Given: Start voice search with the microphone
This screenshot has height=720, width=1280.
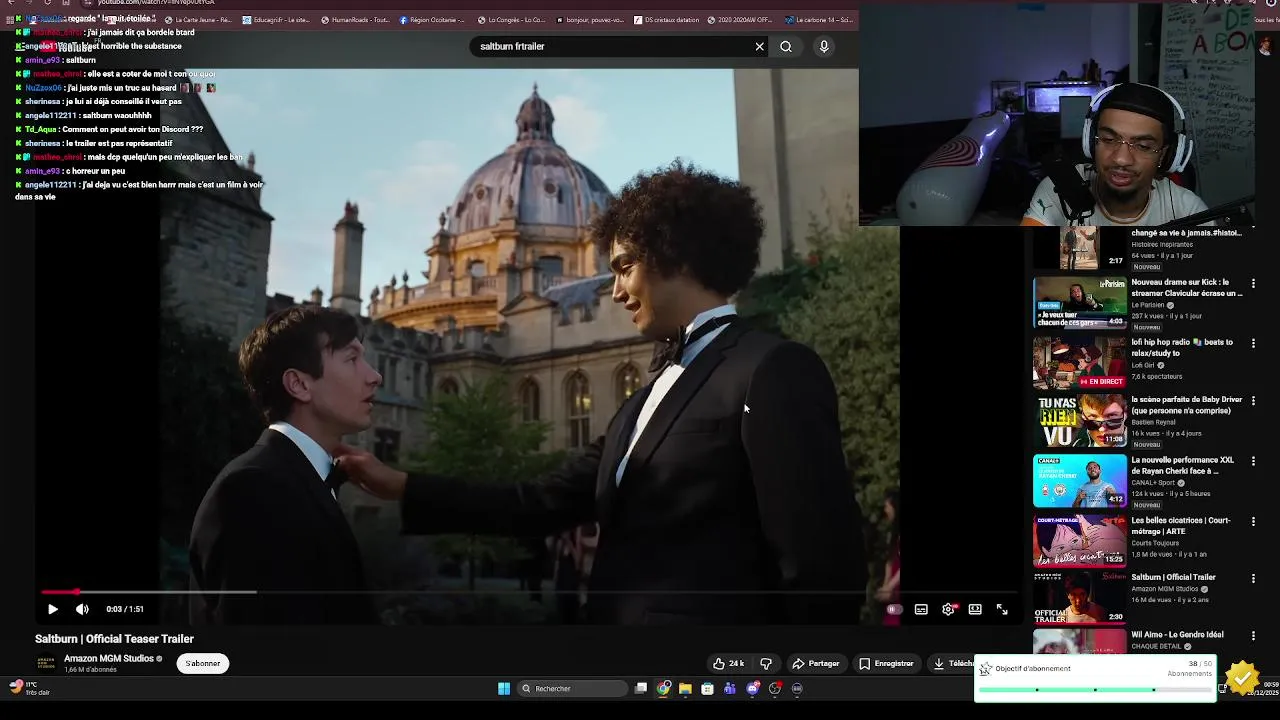Looking at the screenshot, I should (x=824, y=46).
